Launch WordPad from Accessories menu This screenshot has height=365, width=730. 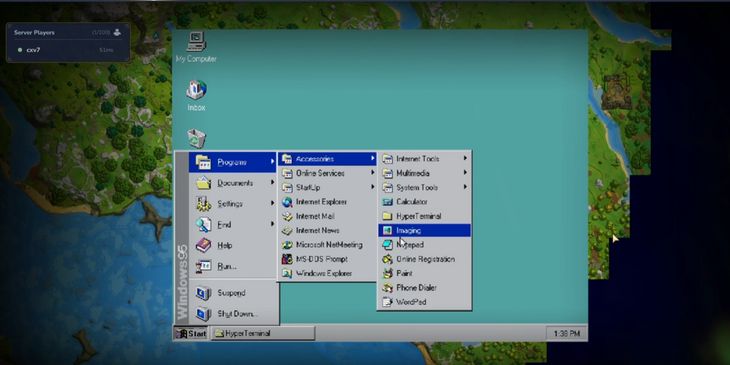coord(425,302)
